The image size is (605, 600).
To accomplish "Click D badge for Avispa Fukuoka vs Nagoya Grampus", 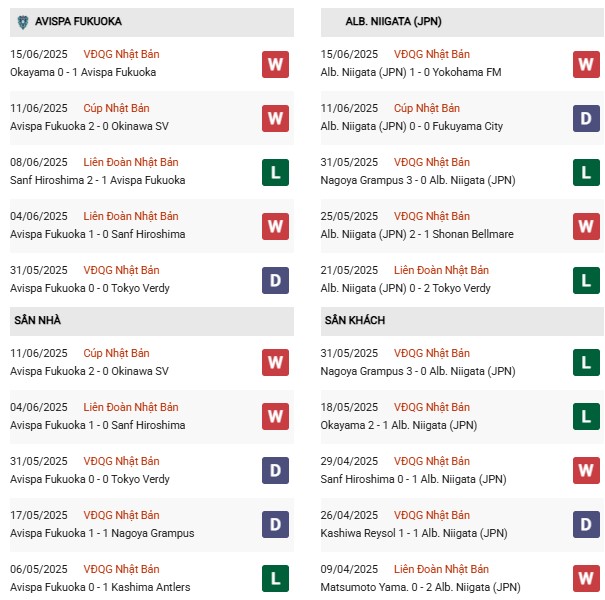I will coord(275,524).
